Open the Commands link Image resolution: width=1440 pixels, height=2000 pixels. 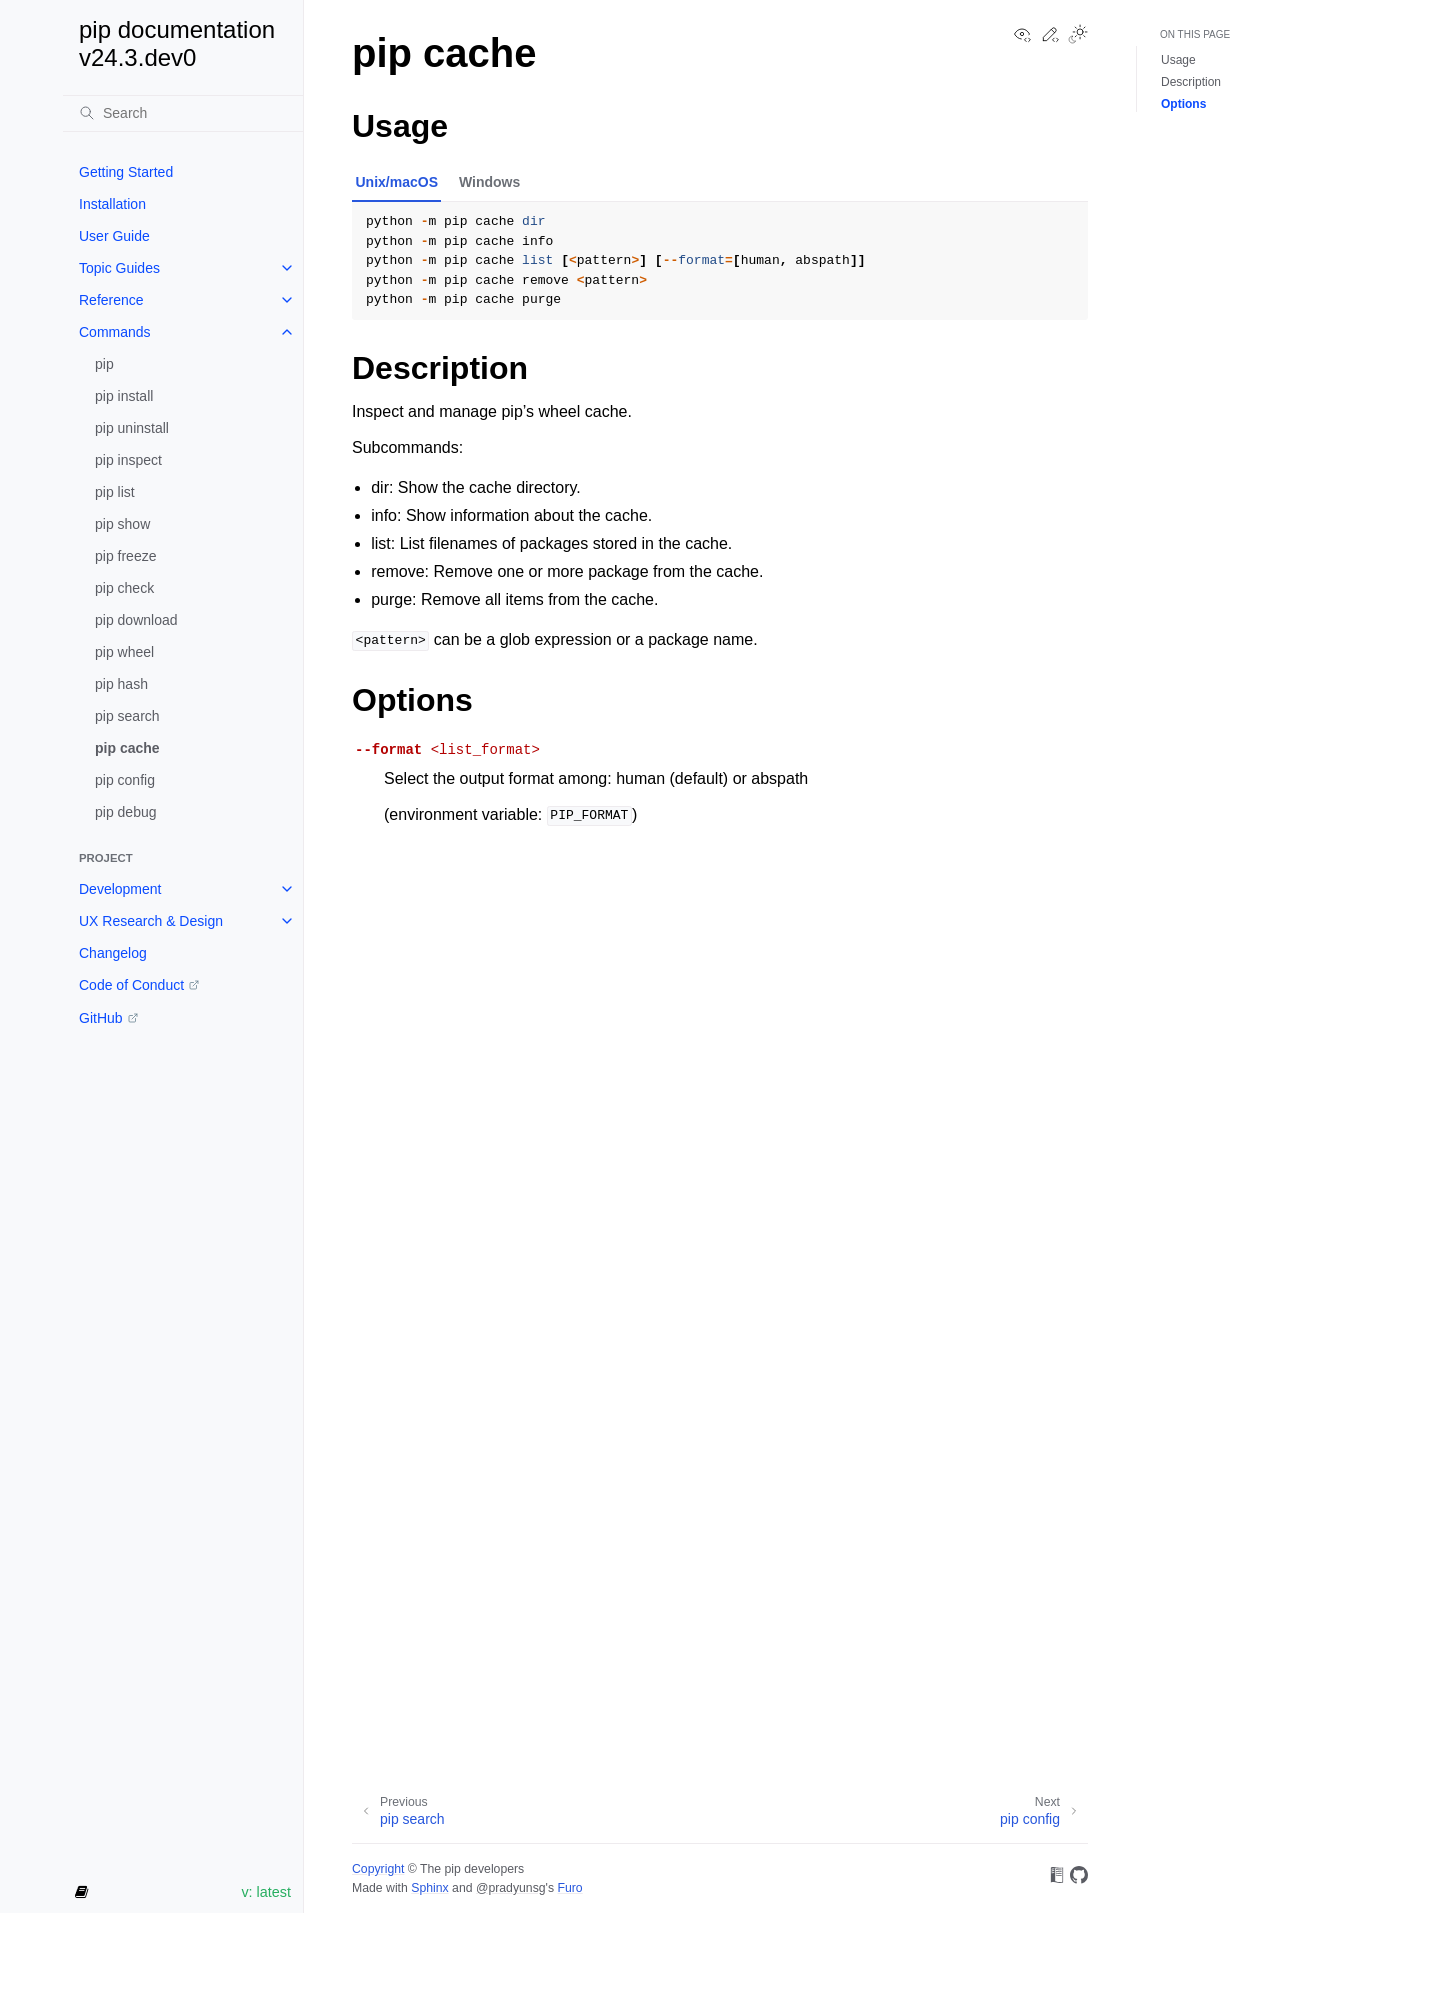(x=114, y=332)
